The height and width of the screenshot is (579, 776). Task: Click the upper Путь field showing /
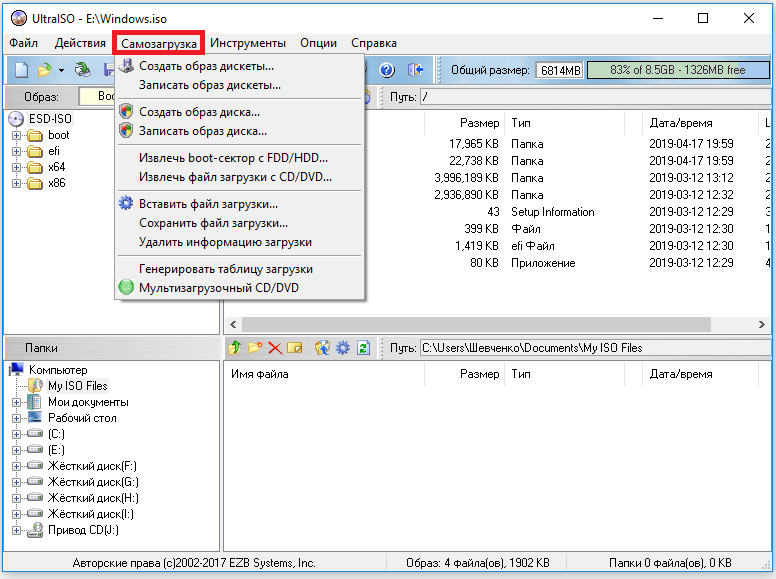pos(595,97)
